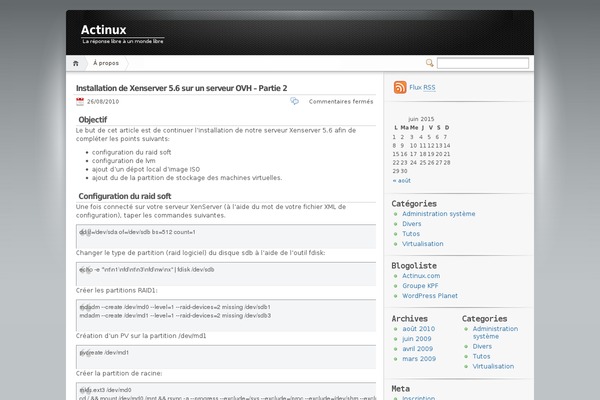
Task: Open Virtualisation under Catégories
Action: click(423, 243)
